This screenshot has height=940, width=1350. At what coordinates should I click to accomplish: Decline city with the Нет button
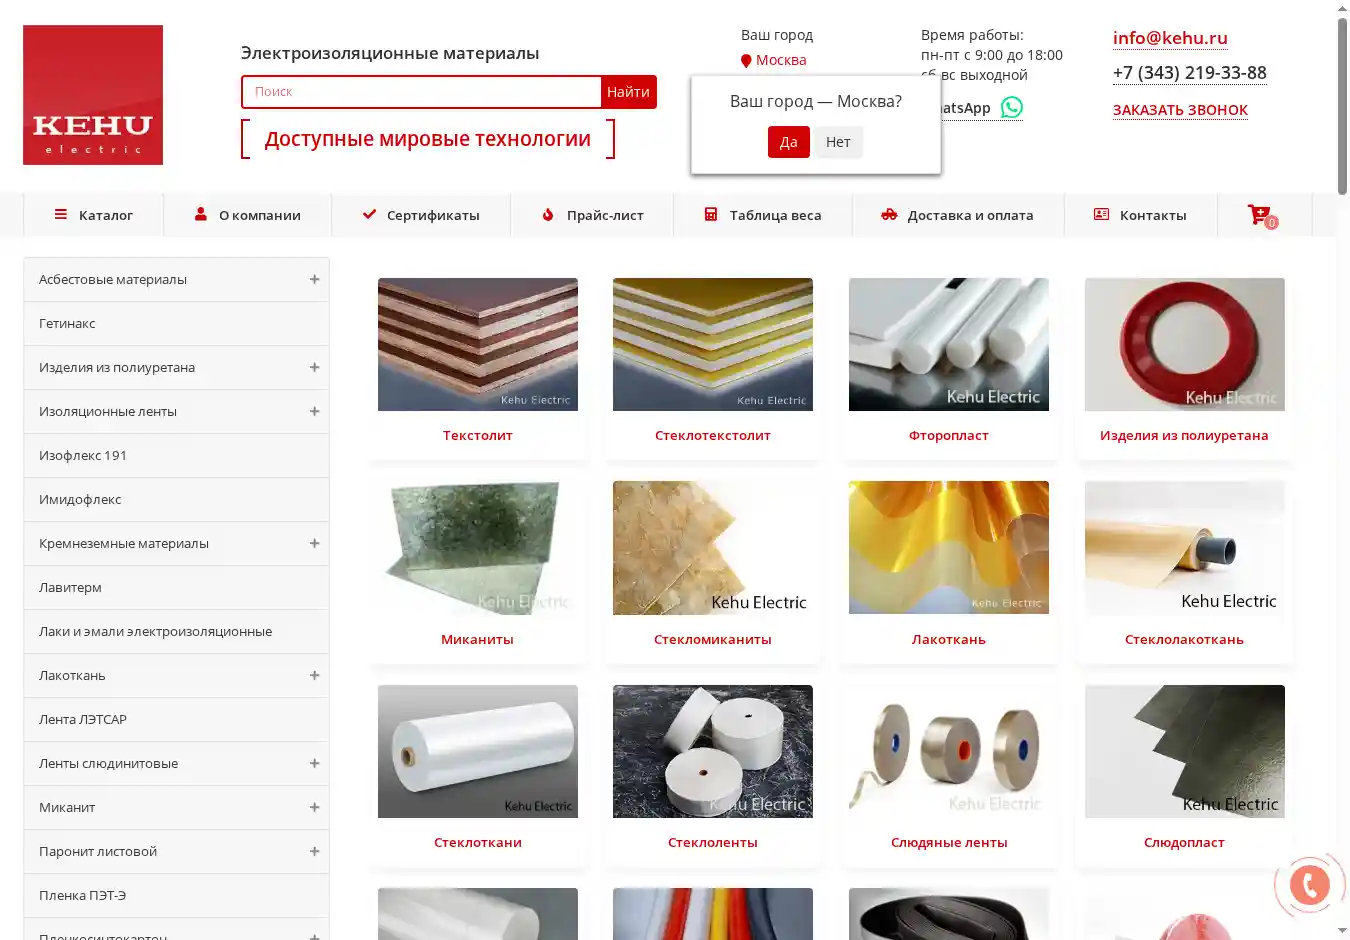[838, 142]
